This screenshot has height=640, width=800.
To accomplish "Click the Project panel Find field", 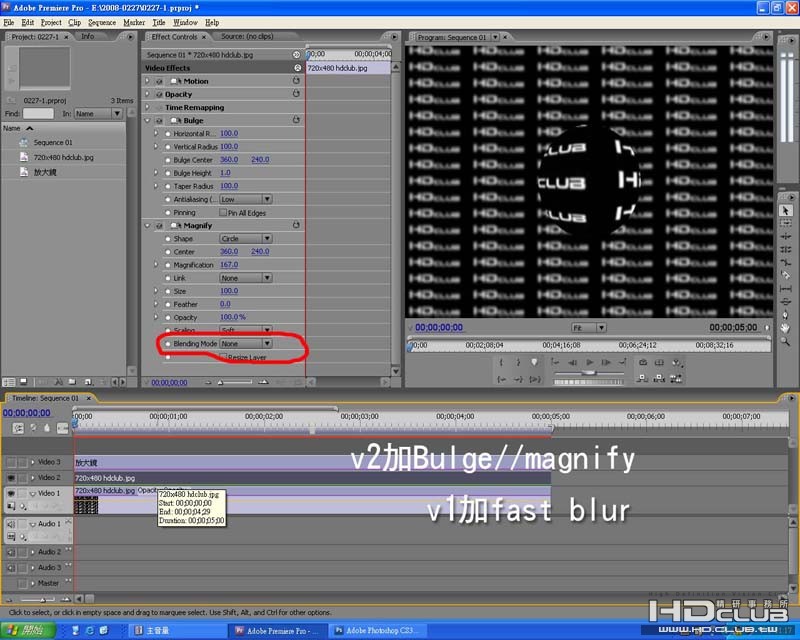I will click(x=38, y=113).
